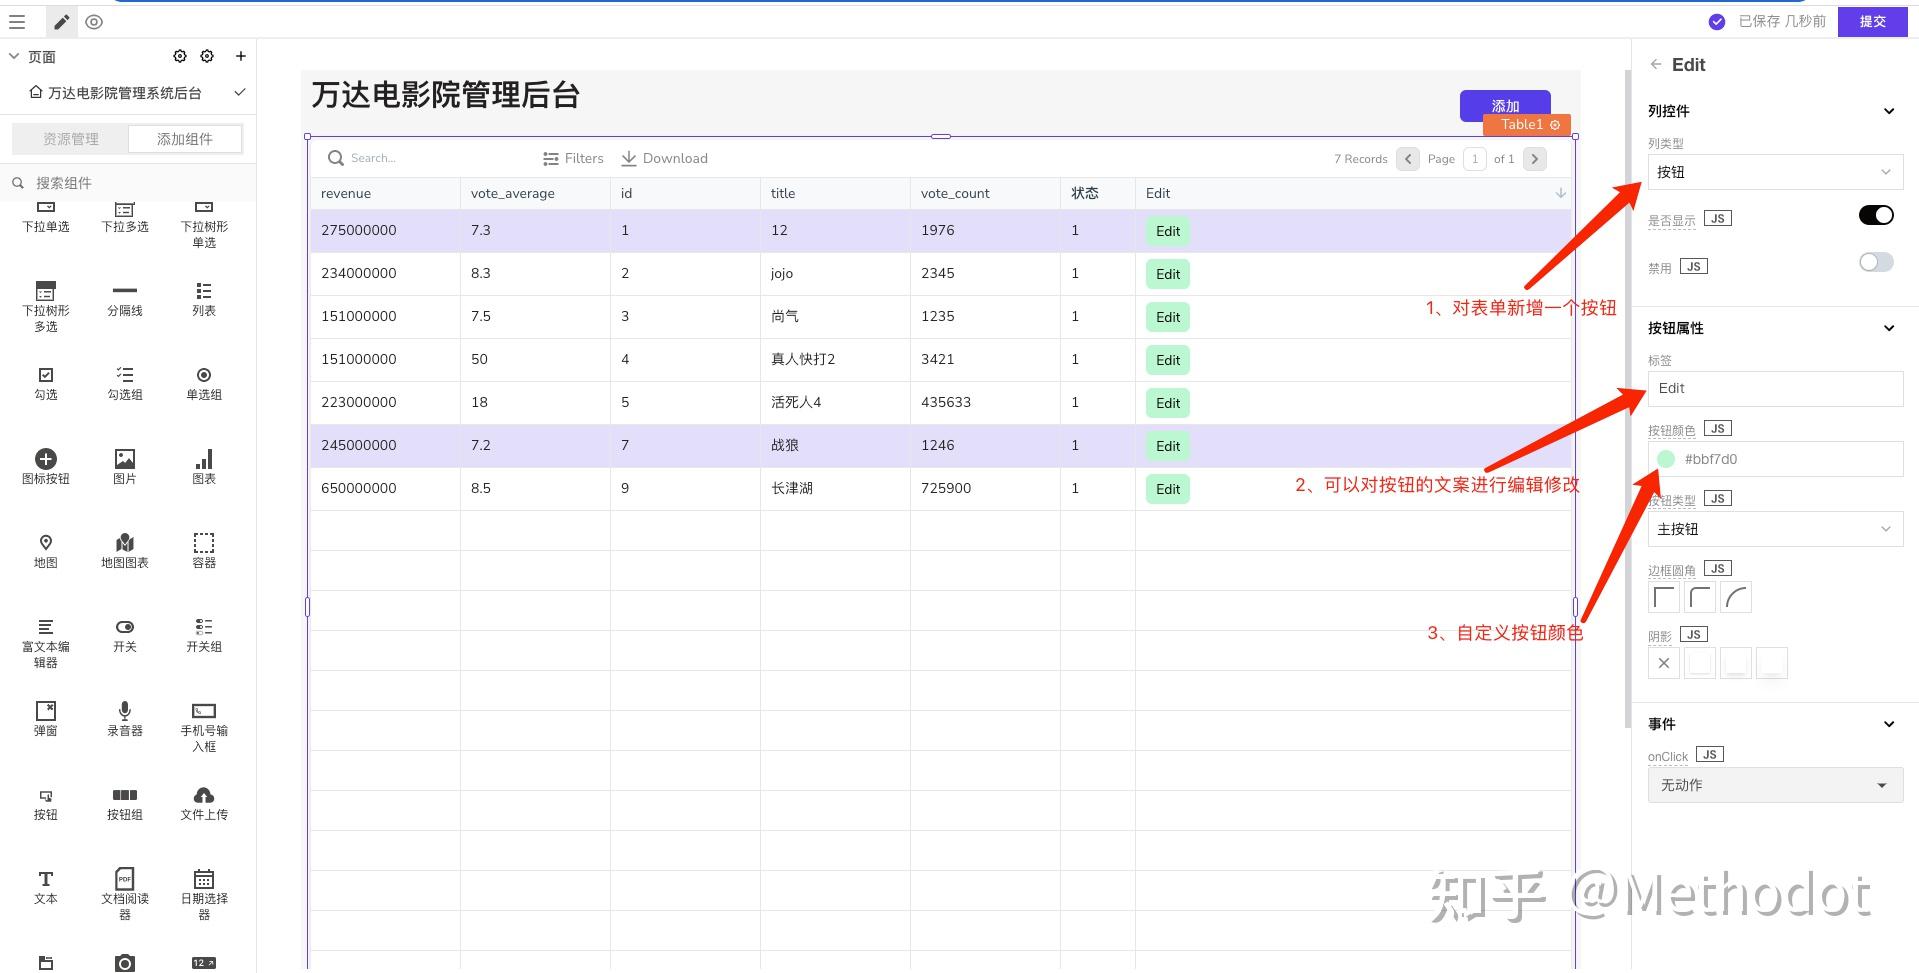Image resolution: width=1919 pixels, height=973 pixels.
Task: Add the 开关组 switch group widget
Action: pyautogui.click(x=204, y=635)
